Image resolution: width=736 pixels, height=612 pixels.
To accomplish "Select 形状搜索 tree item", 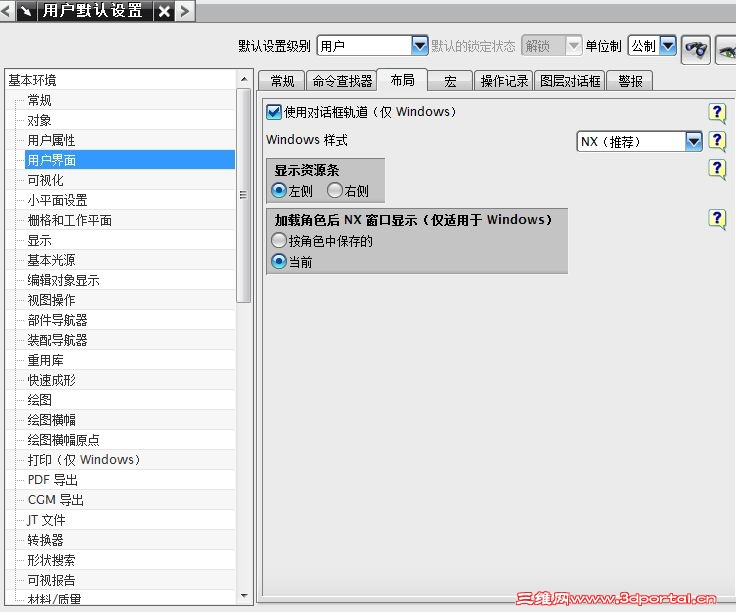I will pyautogui.click(x=52, y=560).
